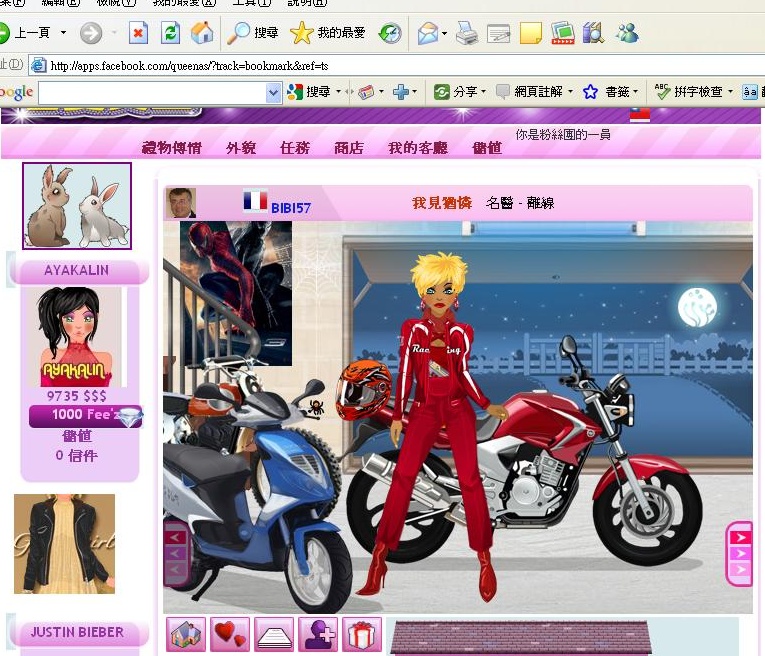Click the stacked papers icon

click(274, 634)
